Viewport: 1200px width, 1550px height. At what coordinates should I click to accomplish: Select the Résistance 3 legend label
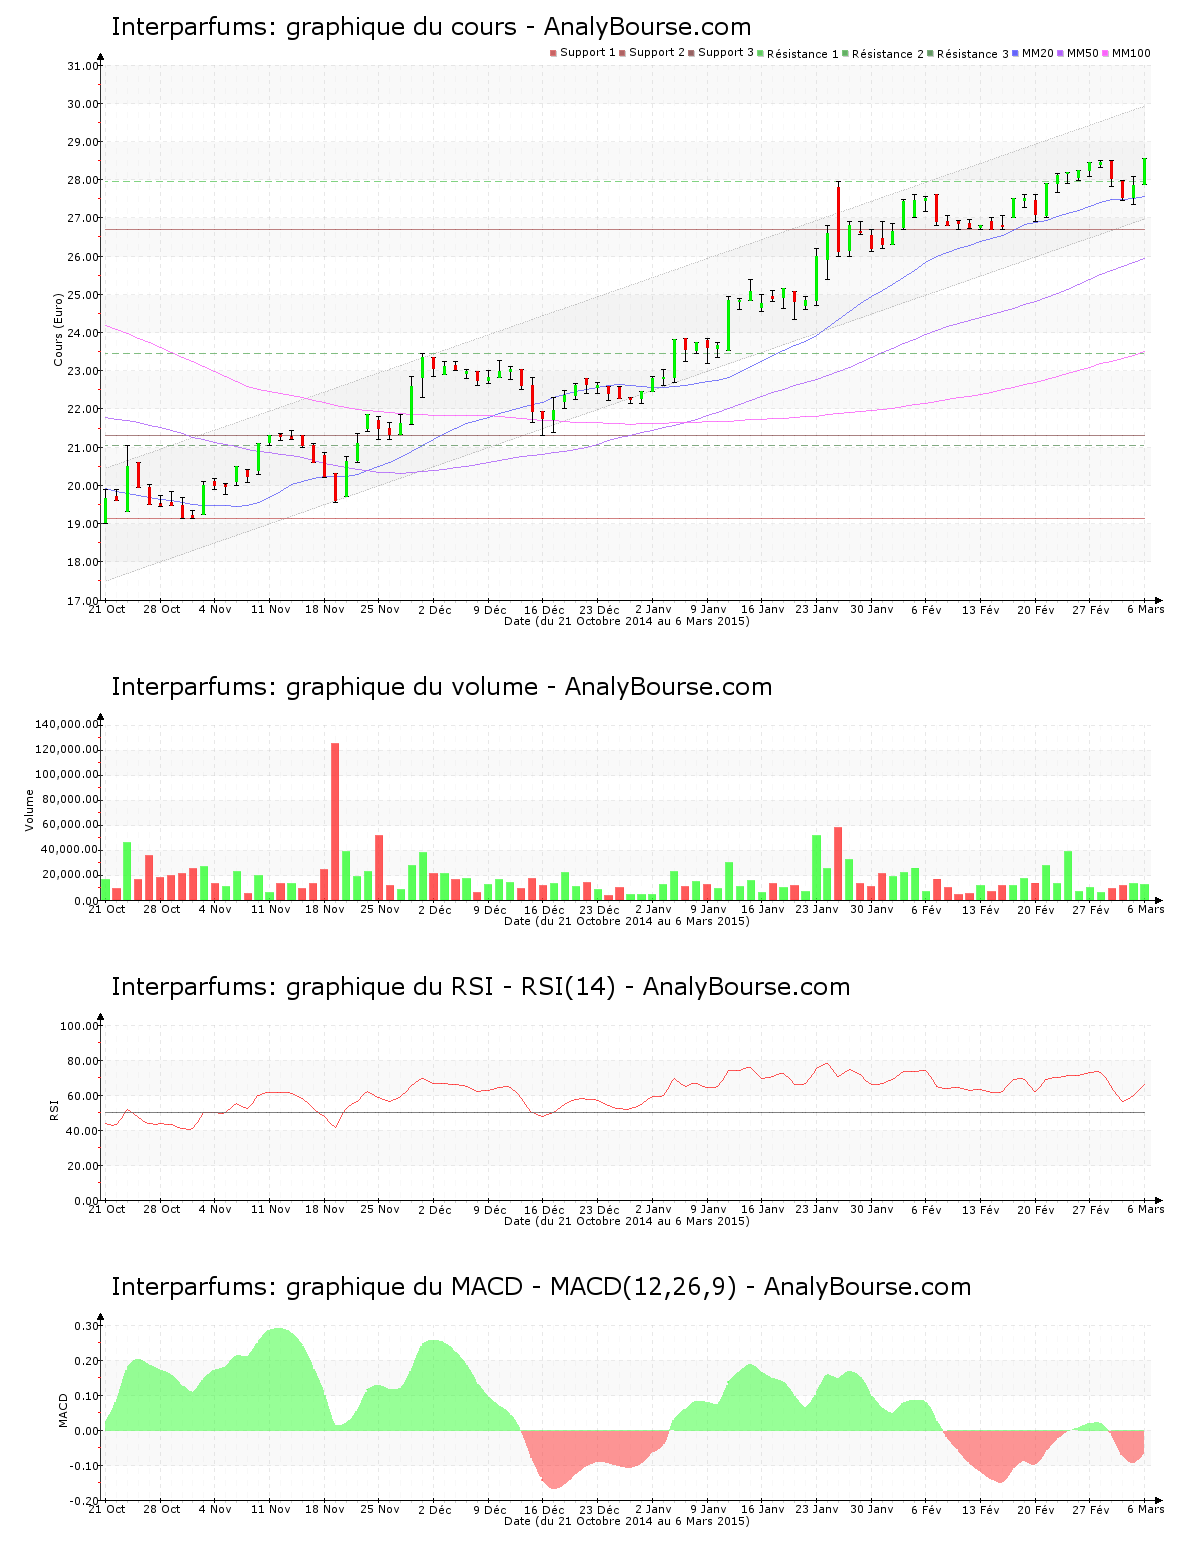click(973, 54)
